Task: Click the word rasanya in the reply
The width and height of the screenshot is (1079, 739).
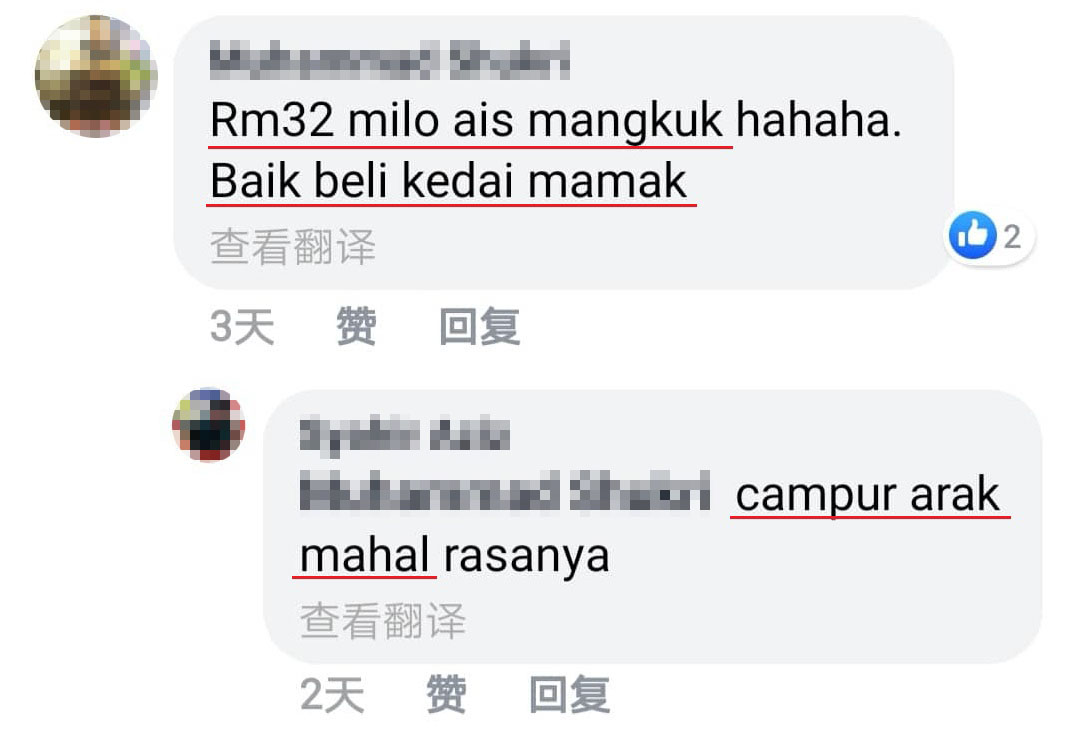Action: pyautogui.click(x=526, y=556)
